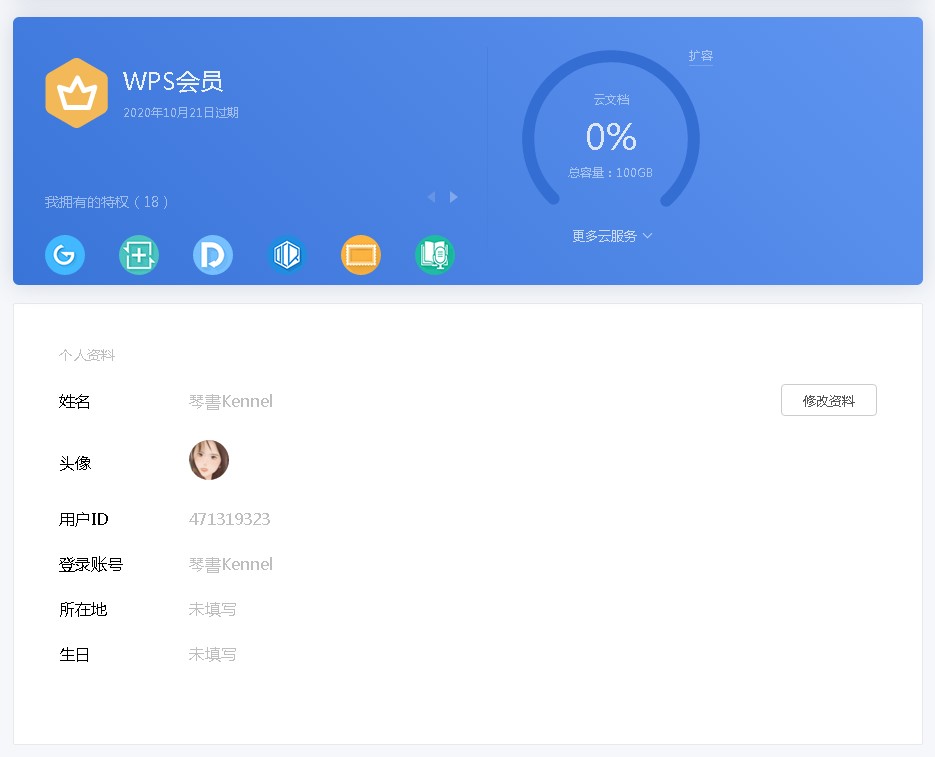Click the 姓名 value 琴書Kennel
The width and height of the screenshot is (935, 757).
[x=231, y=401]
